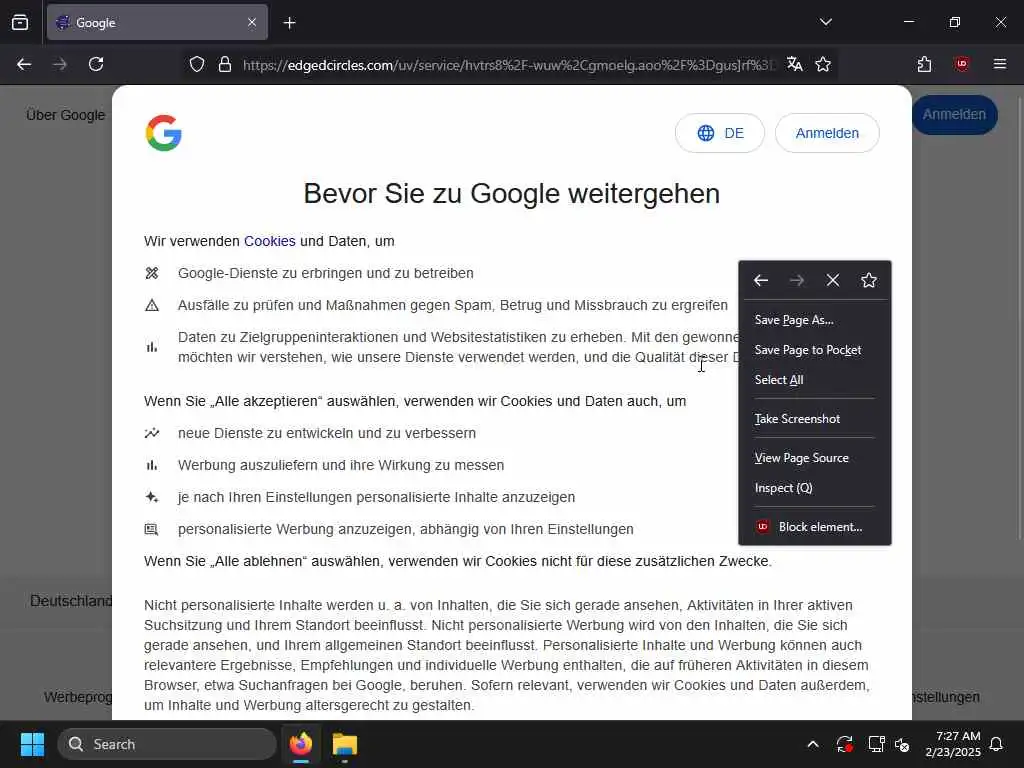Screen dimensions: 1024x768
Task: Open a new tab with plus button
Action: coord(290,23)
